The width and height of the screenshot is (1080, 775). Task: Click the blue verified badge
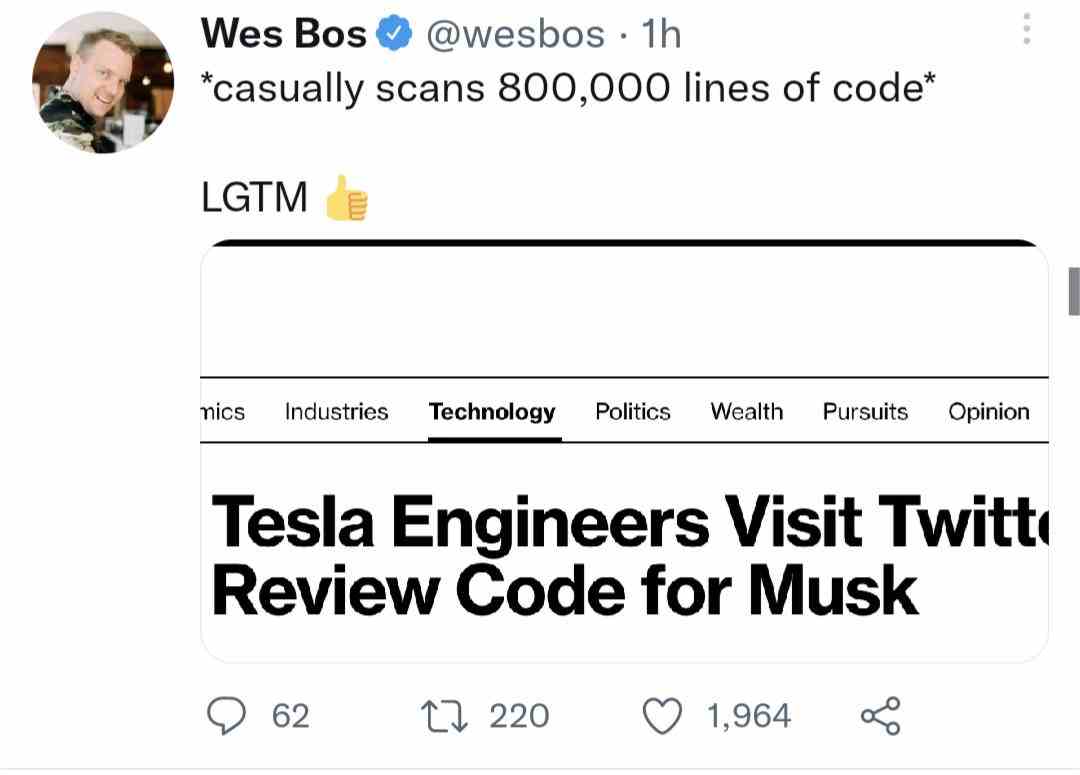point(394,35)
